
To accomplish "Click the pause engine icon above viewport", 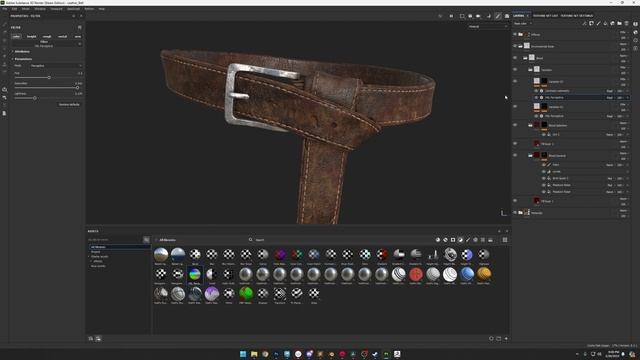I will 451,16.
